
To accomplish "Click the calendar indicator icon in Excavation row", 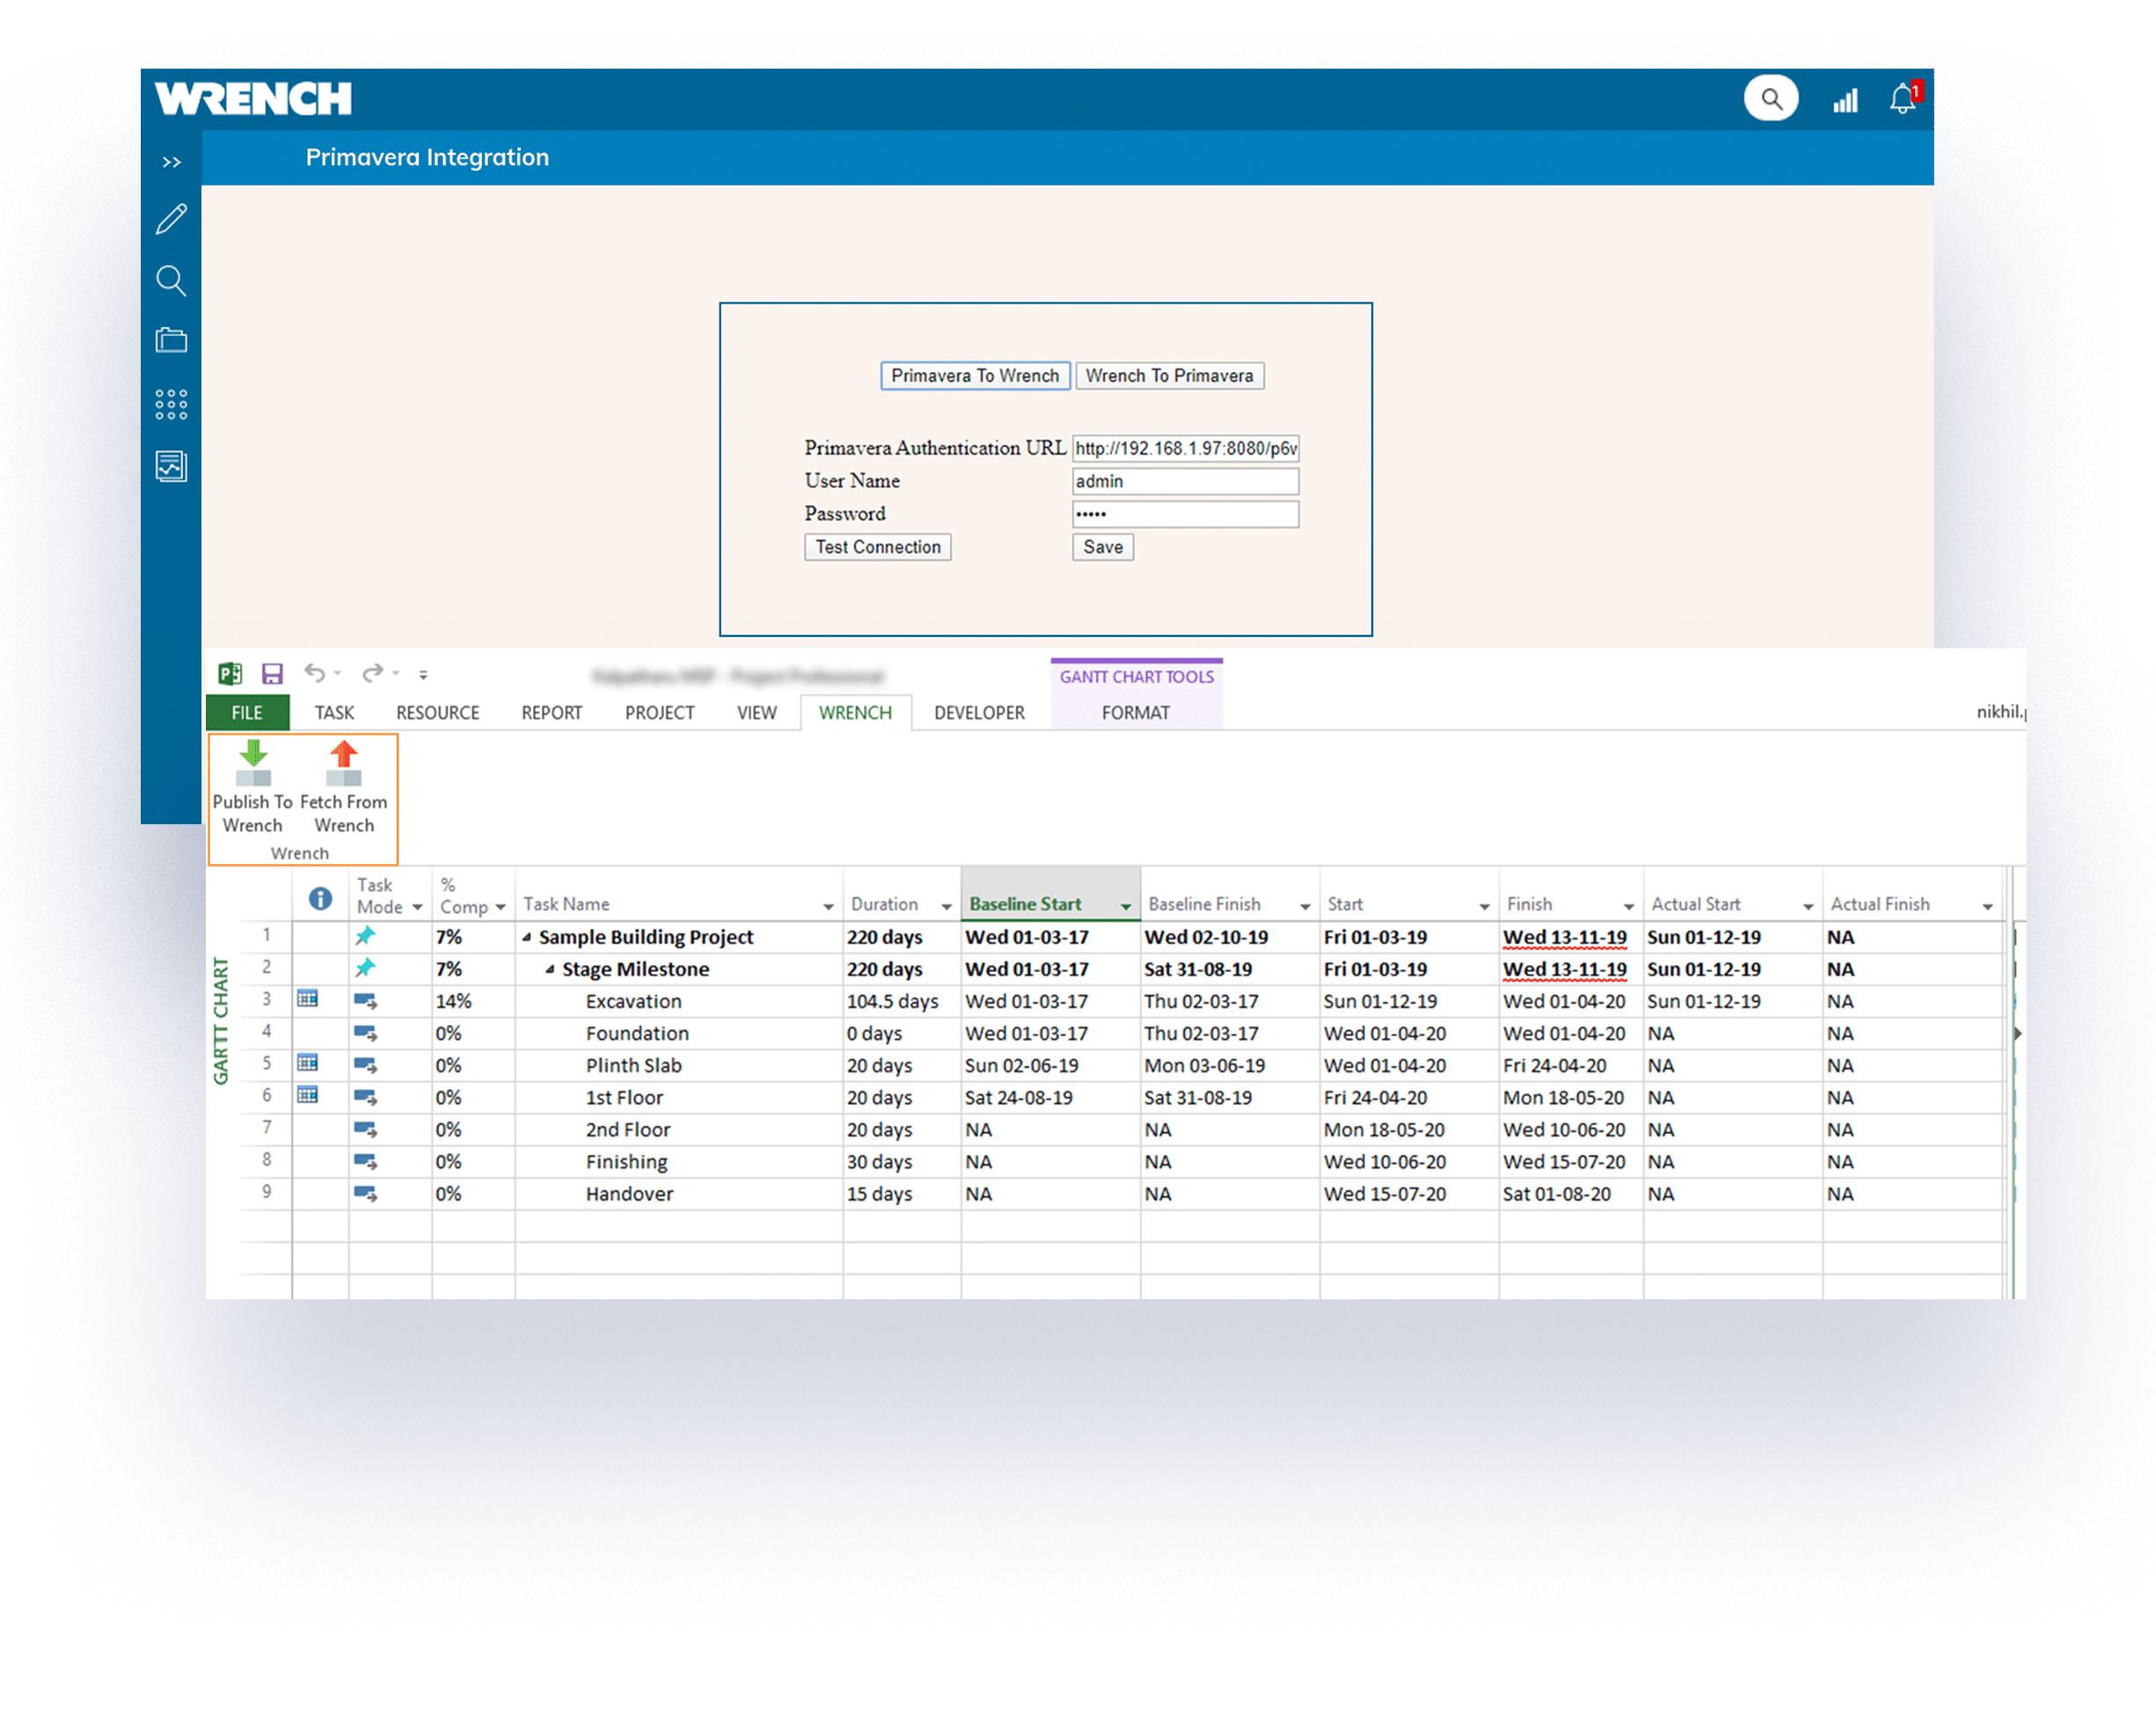I will click(x=308, y=999).
